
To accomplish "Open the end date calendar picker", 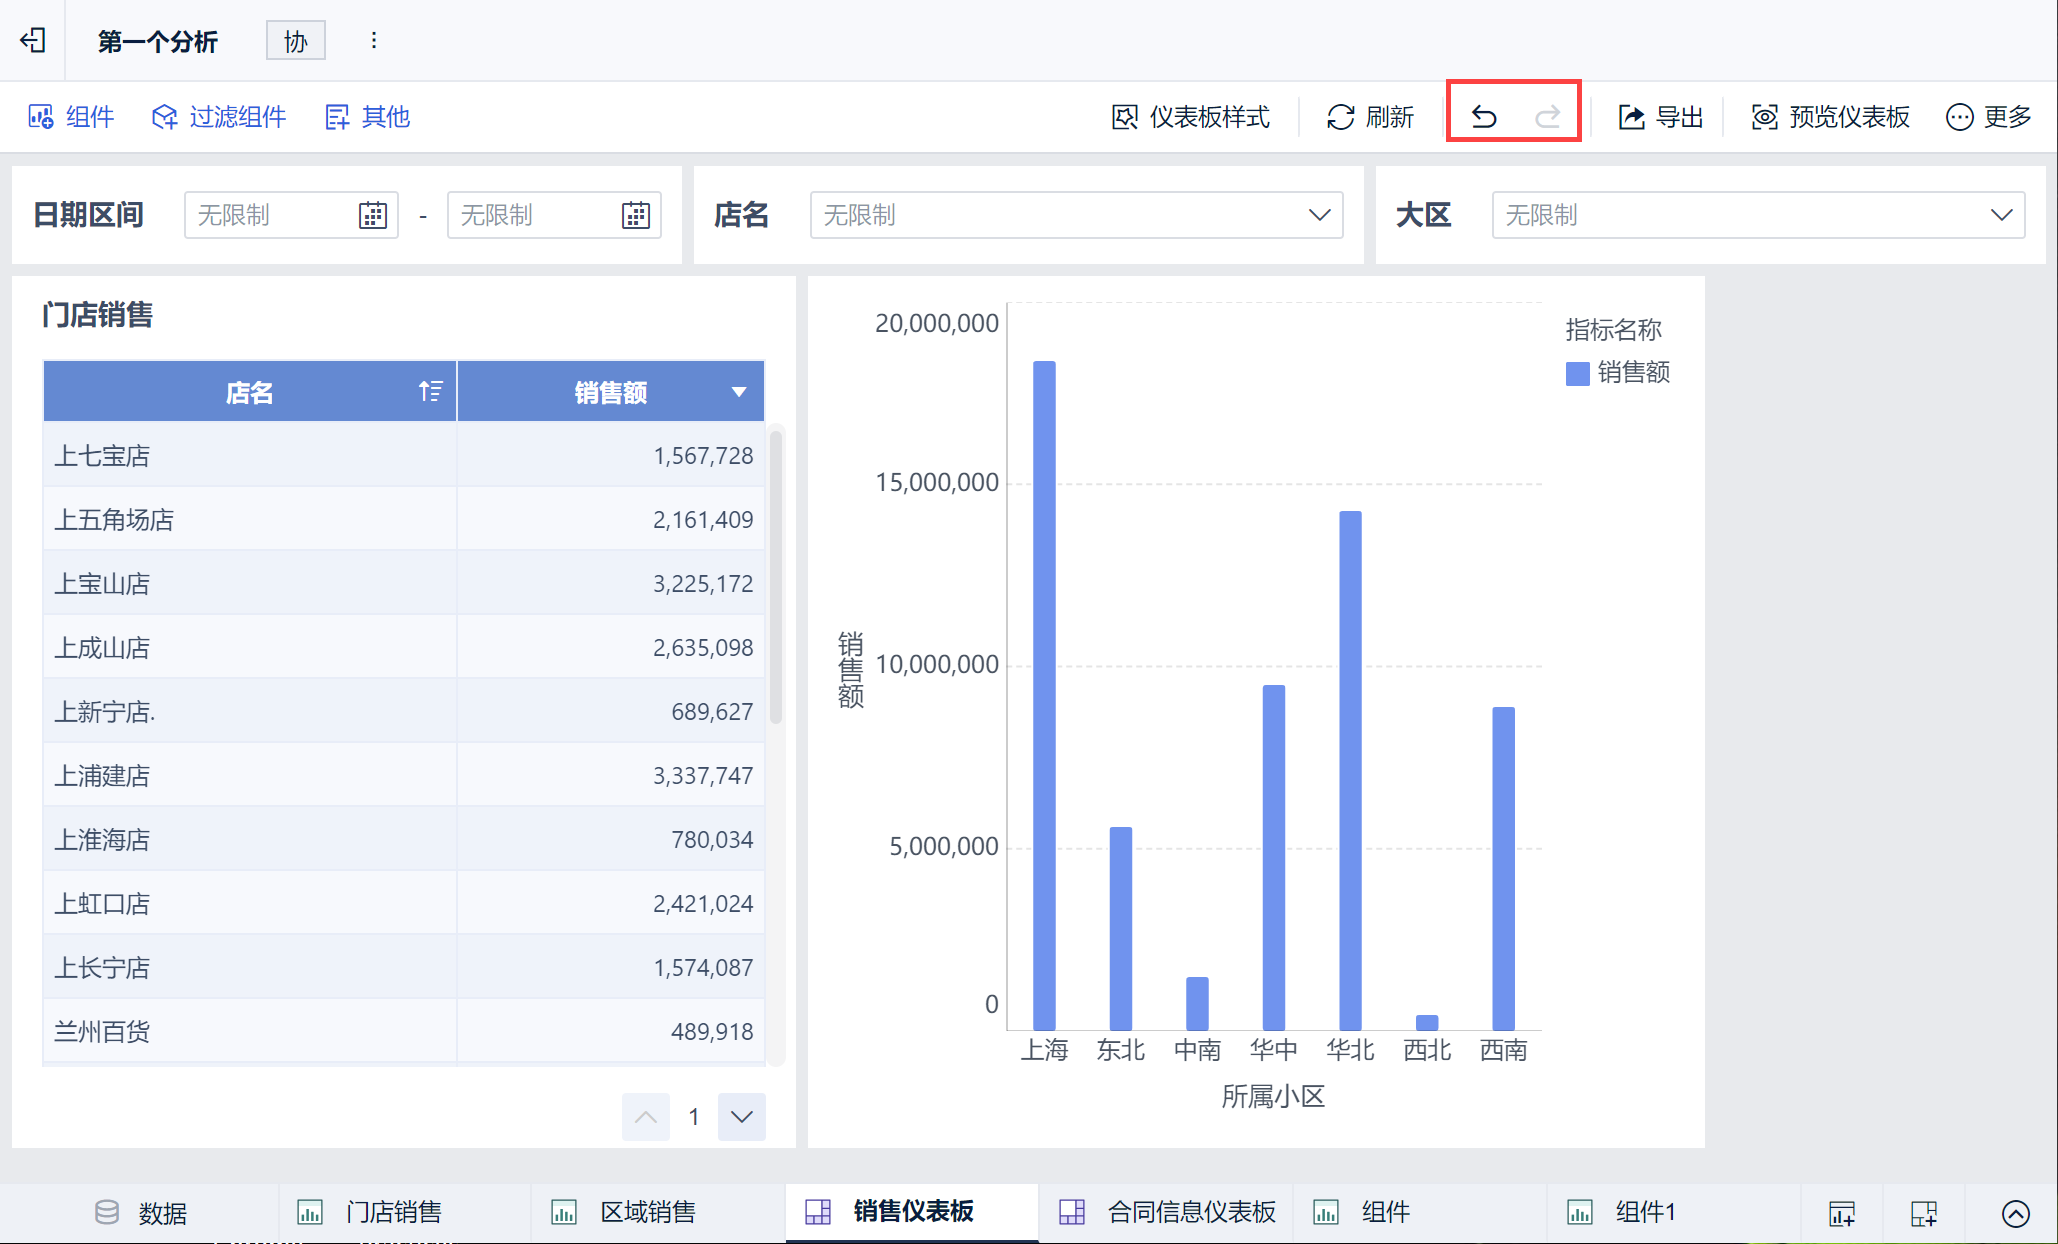I will [x=636, y=215].
